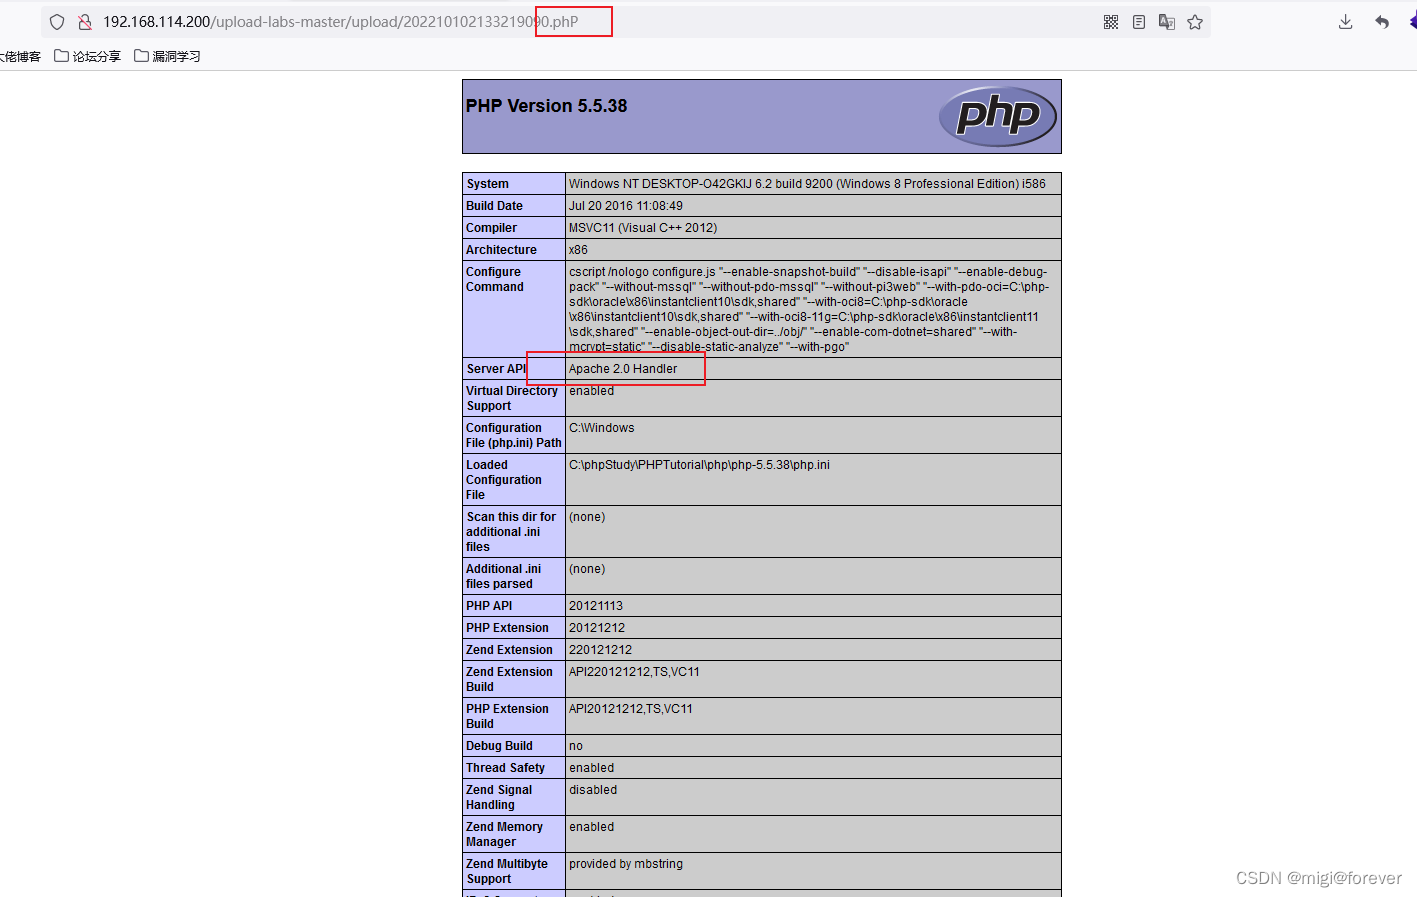This screenshot has width=1417, height=897.
Task: Click the PHP API label
Action: point(489,606)
